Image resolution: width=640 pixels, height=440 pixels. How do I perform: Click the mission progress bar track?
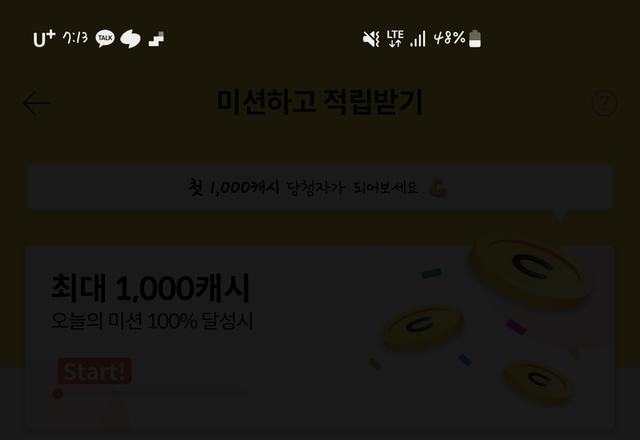click(x=150, y=394)
